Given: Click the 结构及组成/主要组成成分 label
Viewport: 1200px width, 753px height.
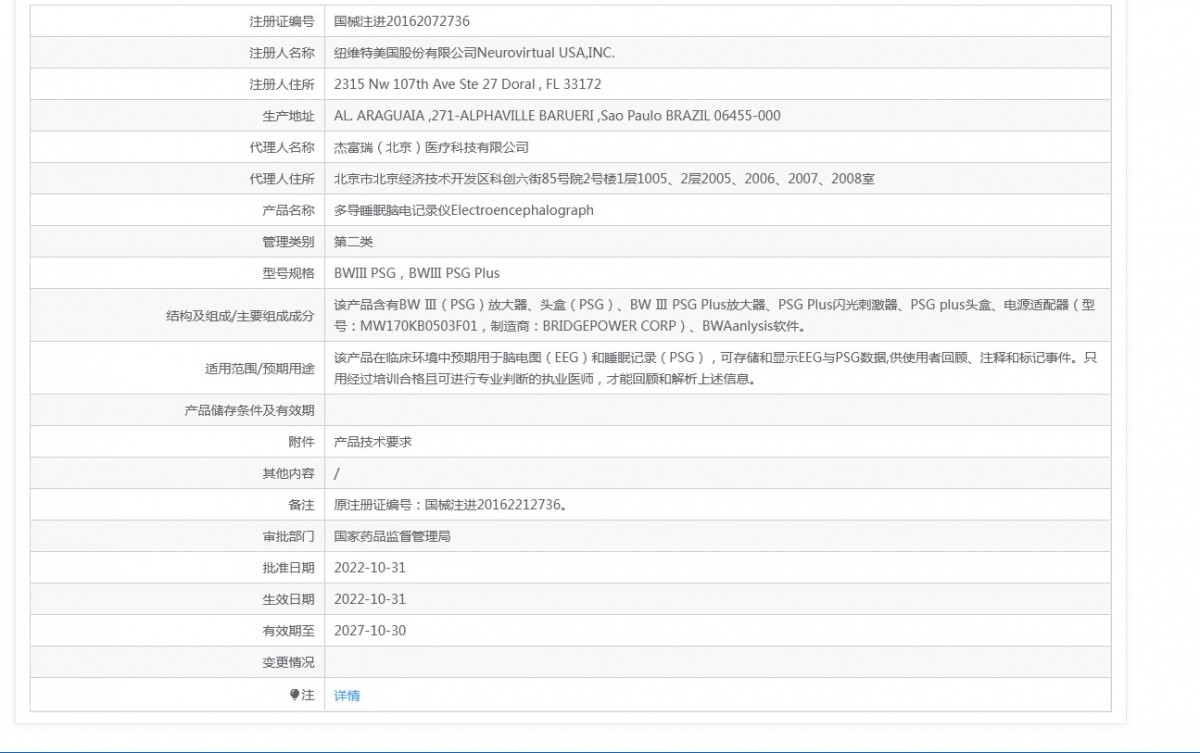Looking at the screenshot, I should (x=240, y=315).
